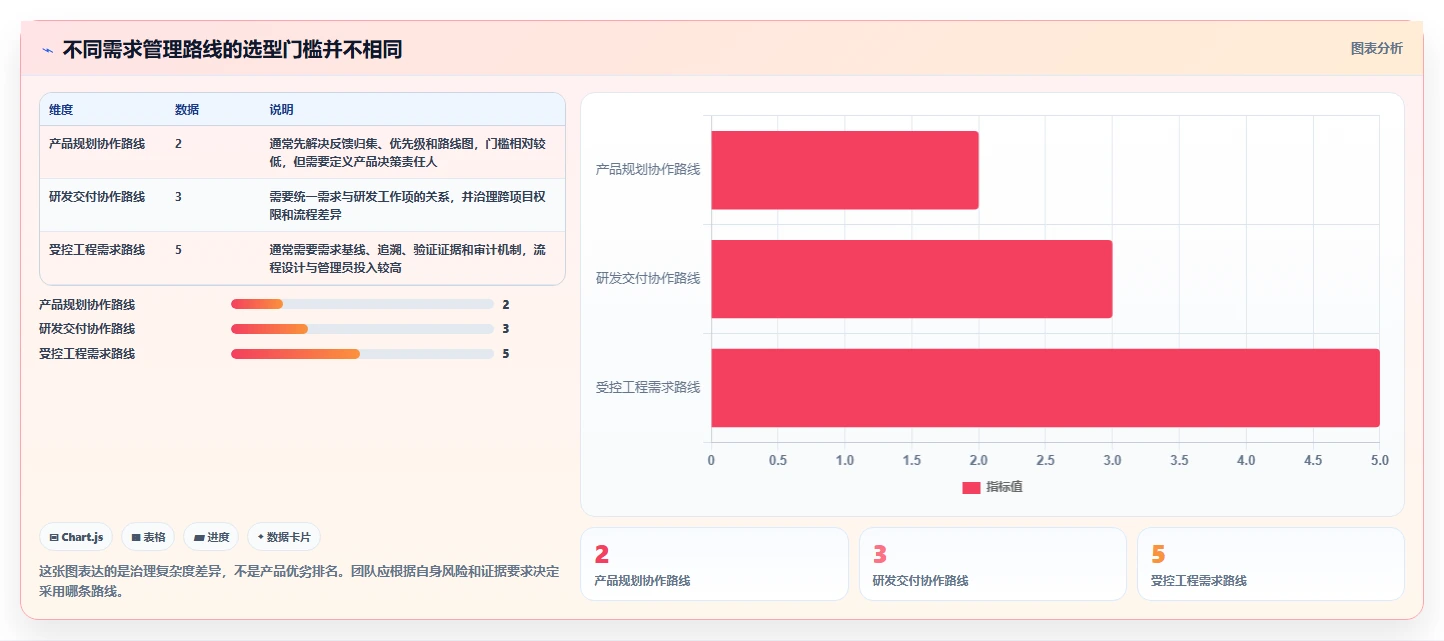Click the 产品规划协作路线 progress bar
The width and height of the screenshot is (1444, 641).
(x=362, y=304)
